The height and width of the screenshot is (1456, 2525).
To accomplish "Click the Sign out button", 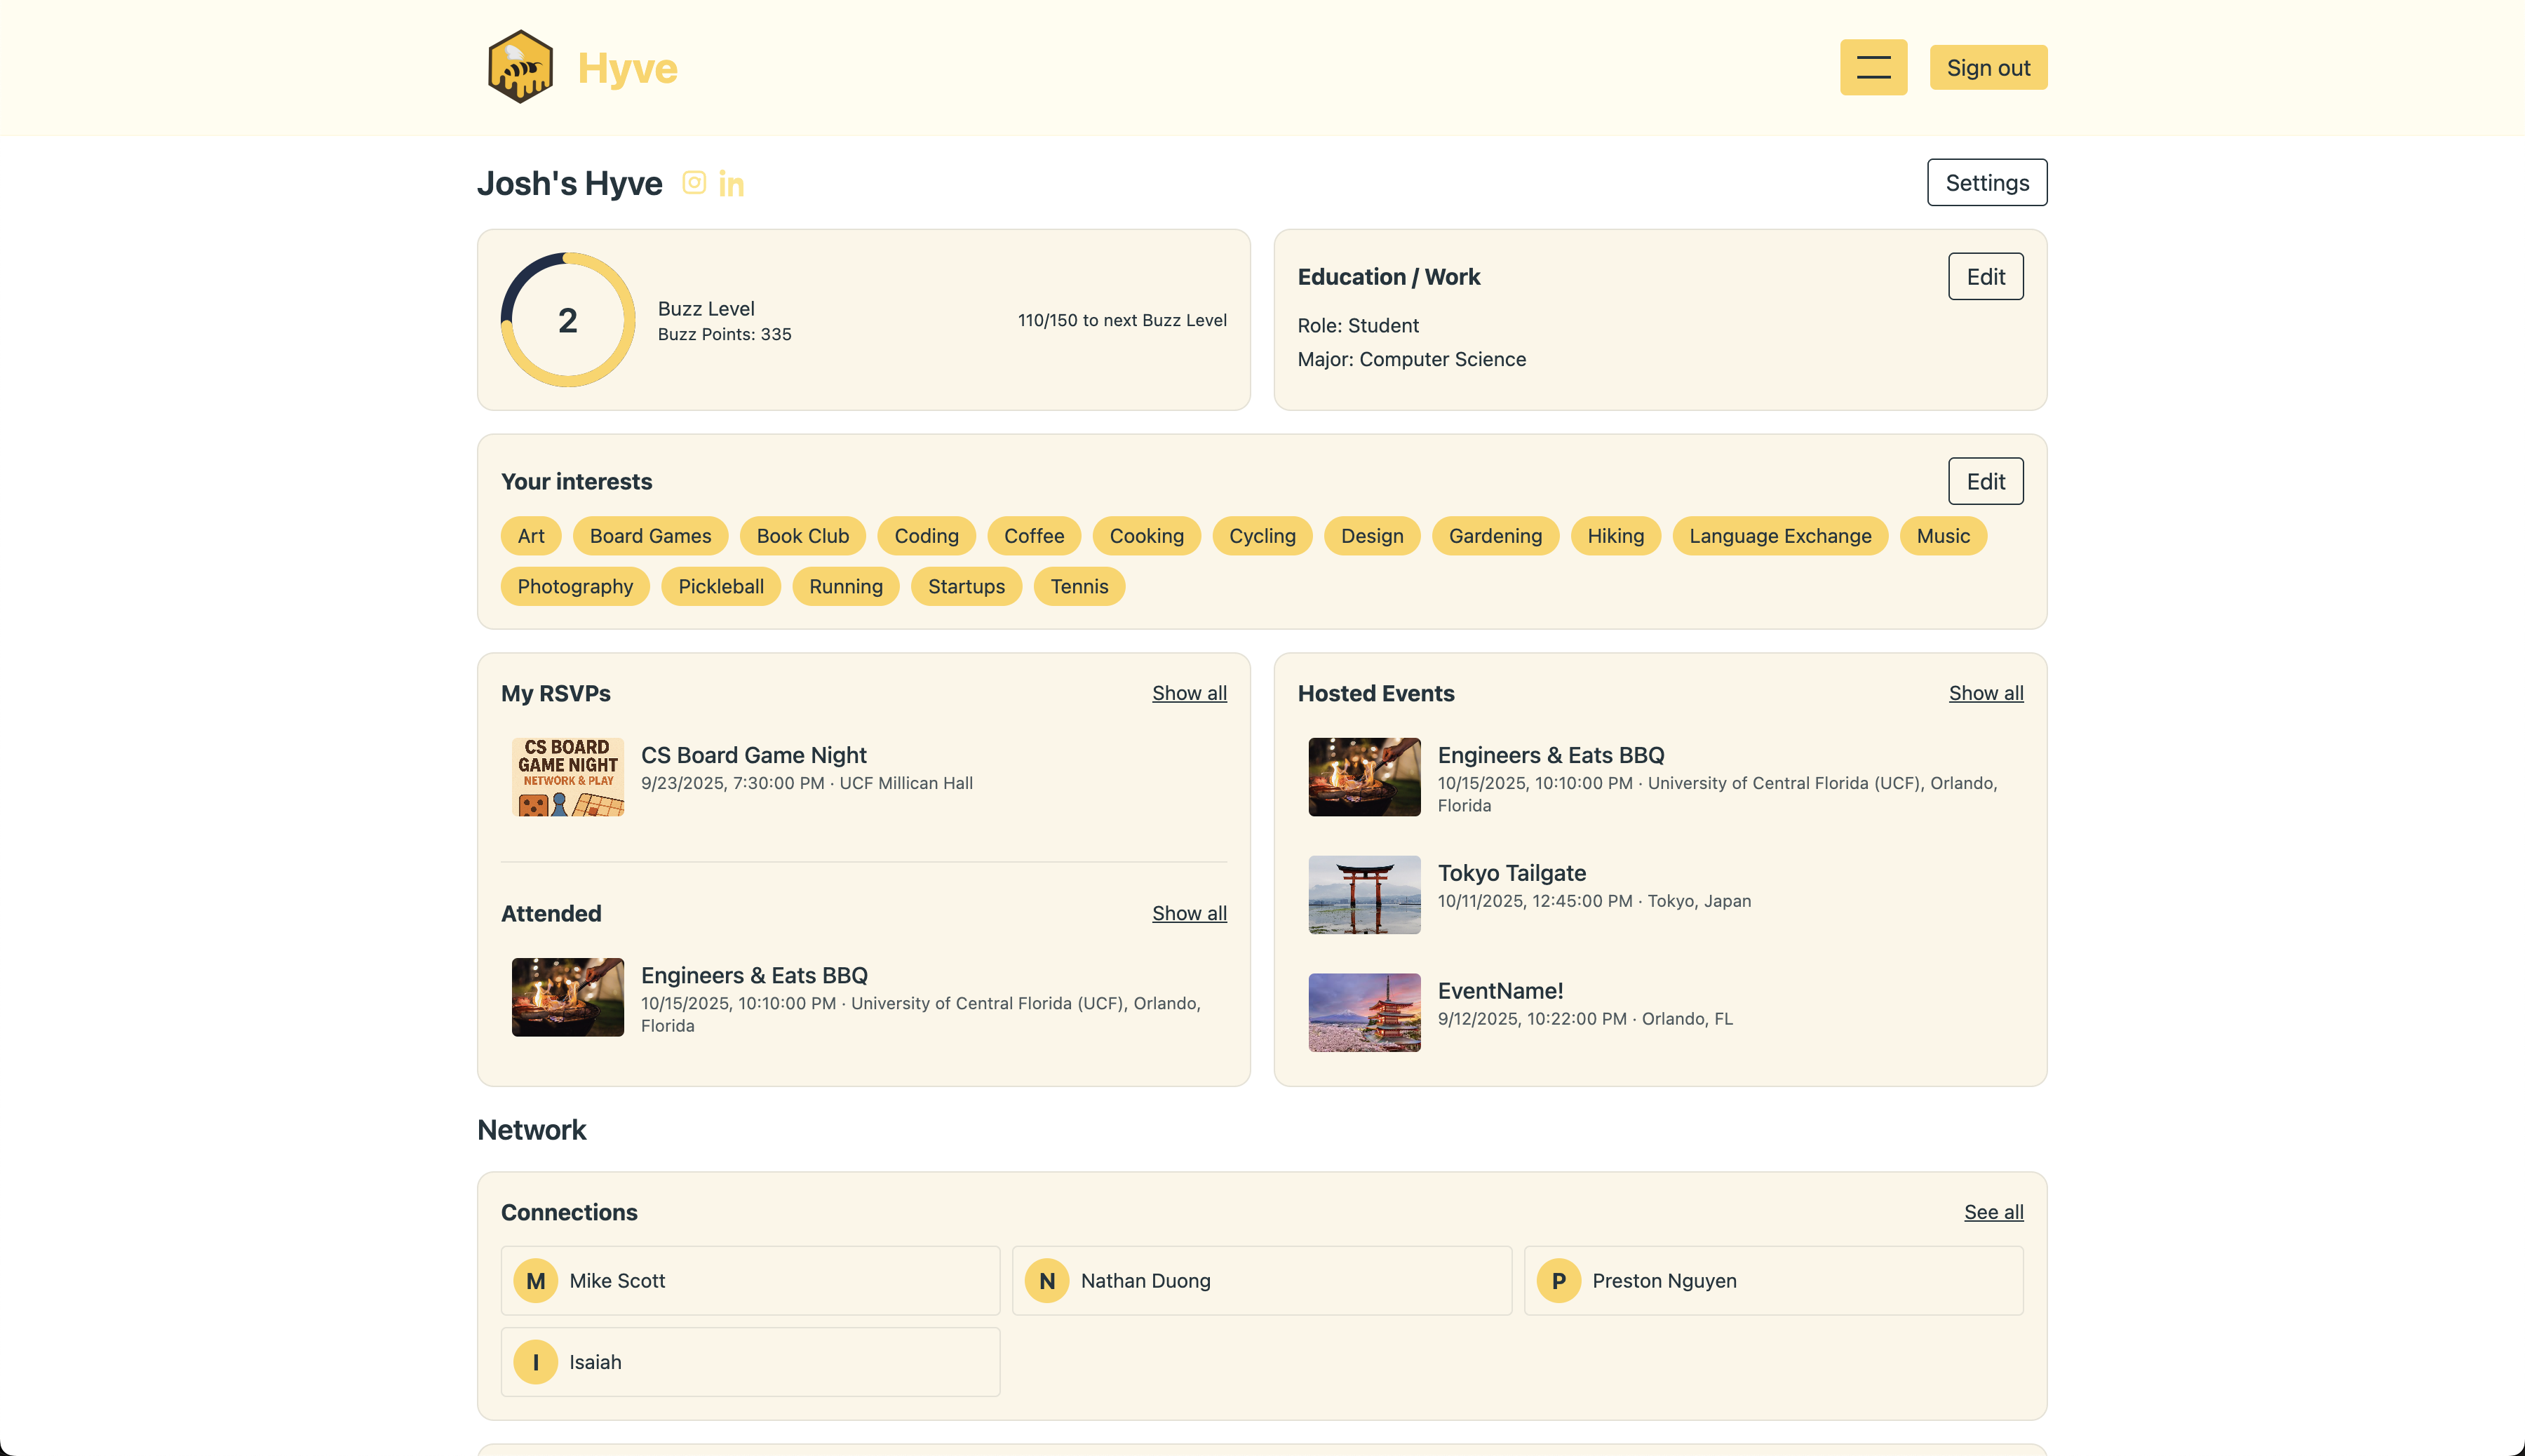I will coord(1988,67).
